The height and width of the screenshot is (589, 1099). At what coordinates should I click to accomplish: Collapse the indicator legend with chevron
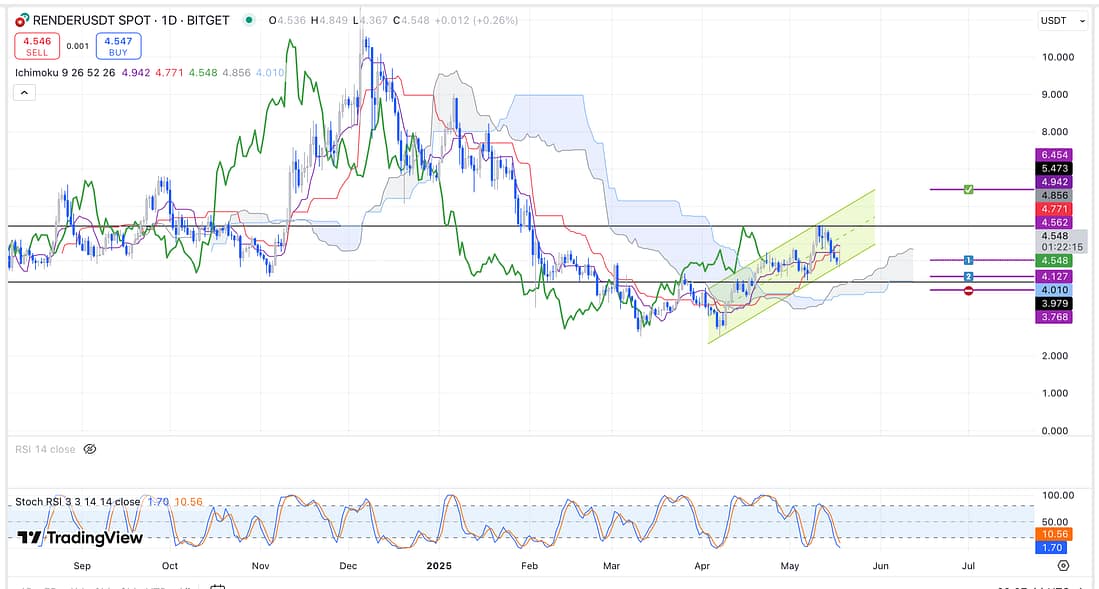click(24, 92)
